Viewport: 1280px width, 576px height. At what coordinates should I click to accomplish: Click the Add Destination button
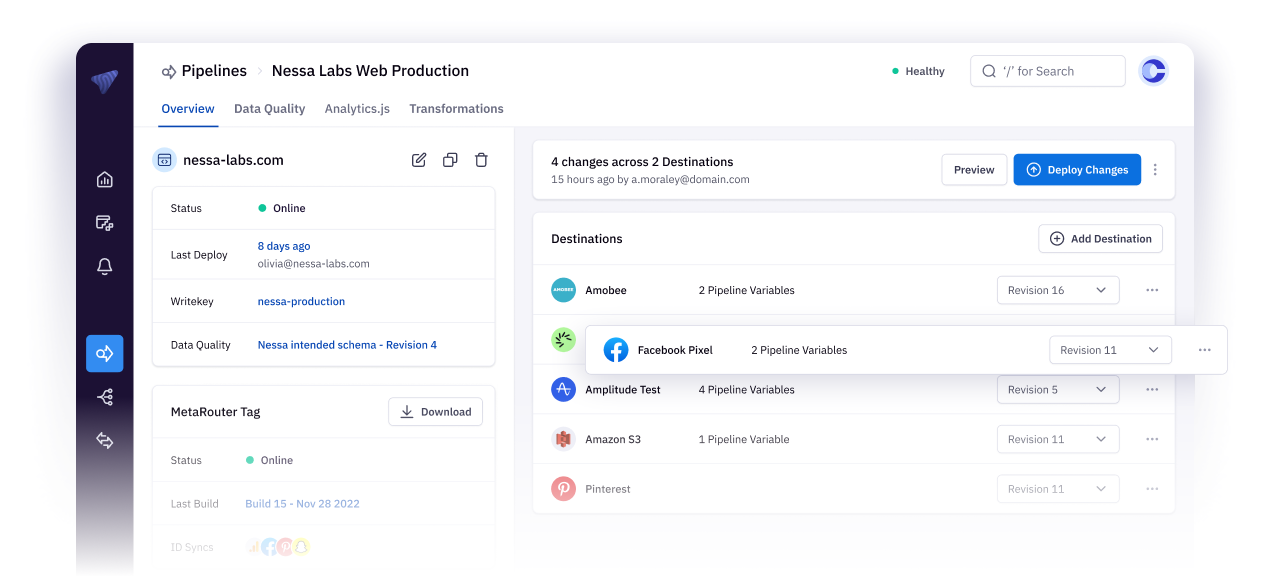[x=1100, y=239]
